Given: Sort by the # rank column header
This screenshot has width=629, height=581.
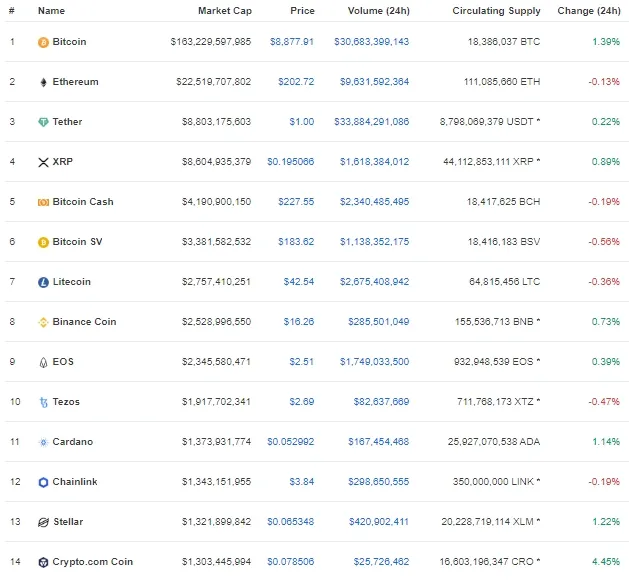Looking at the screenshot, I should tap(12, 11).
